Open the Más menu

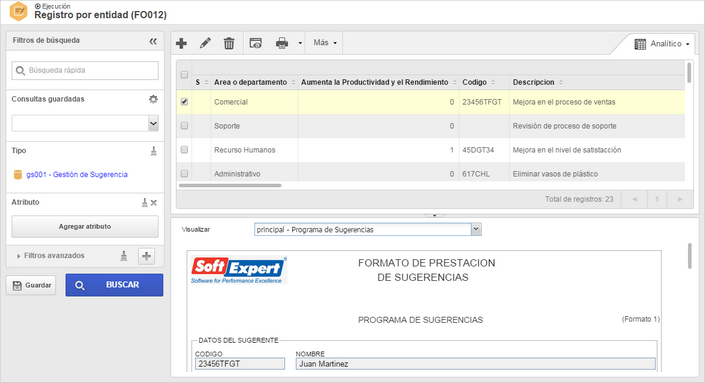pos(325,43)
